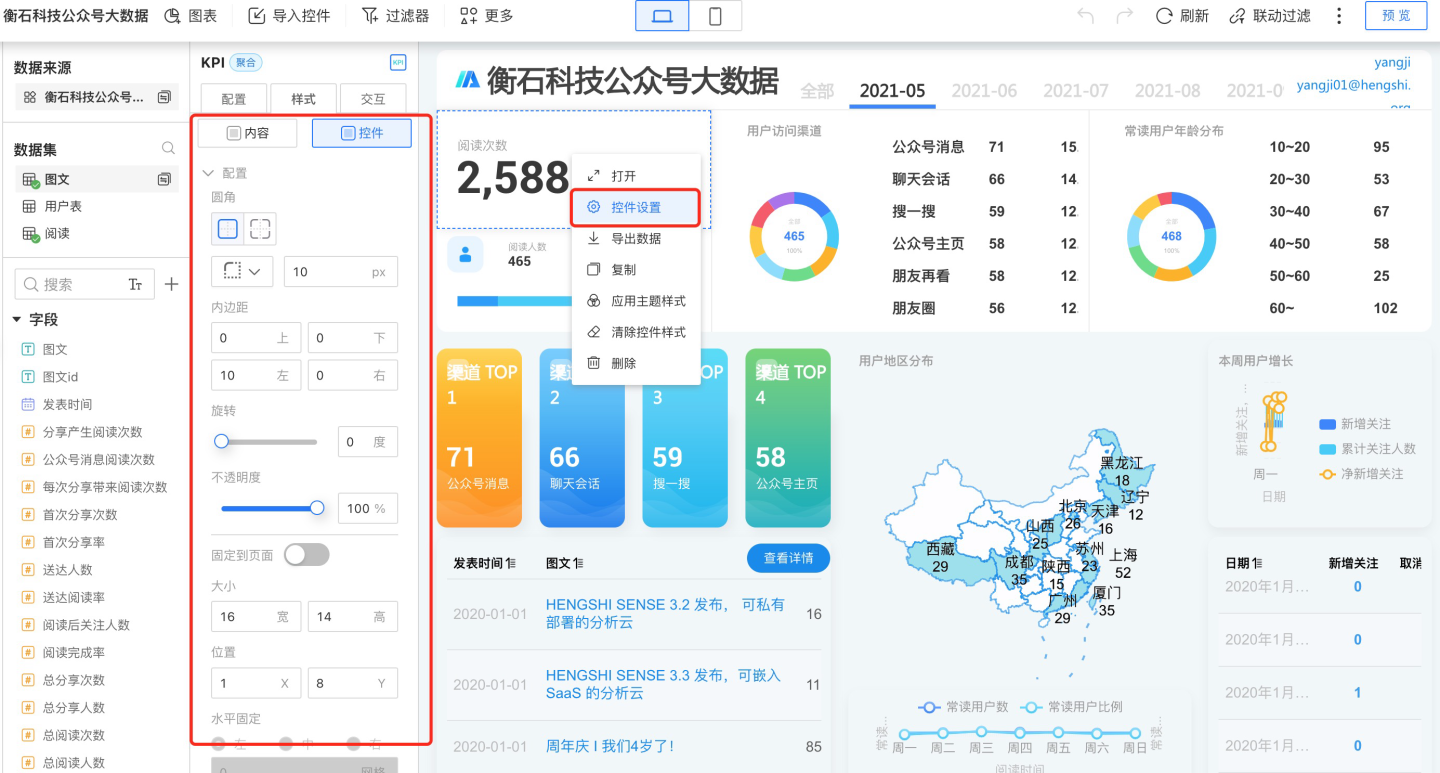Switch to the 样式 tab
The image size is (1440, 773).
[x=303, y=99]
